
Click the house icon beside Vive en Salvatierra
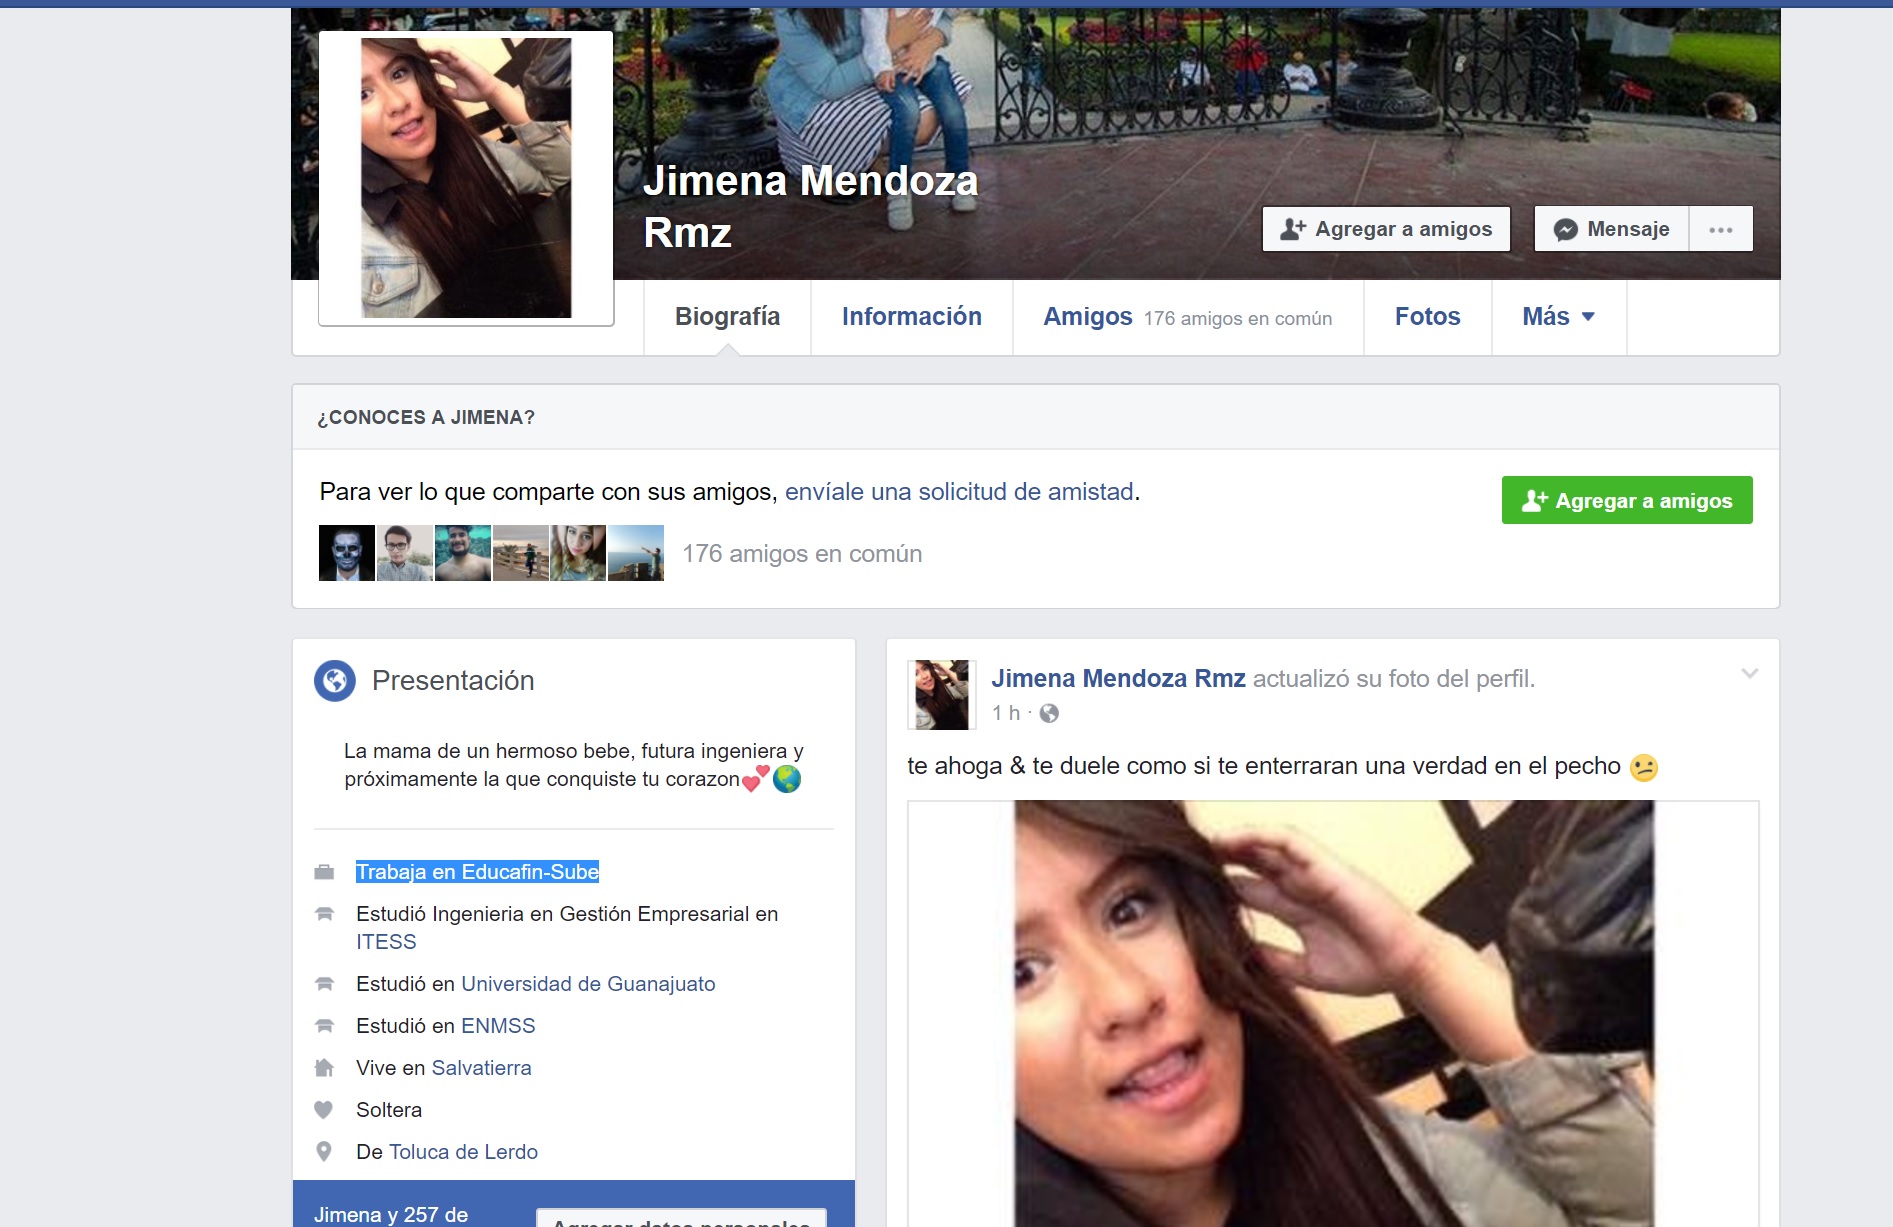323,1068
